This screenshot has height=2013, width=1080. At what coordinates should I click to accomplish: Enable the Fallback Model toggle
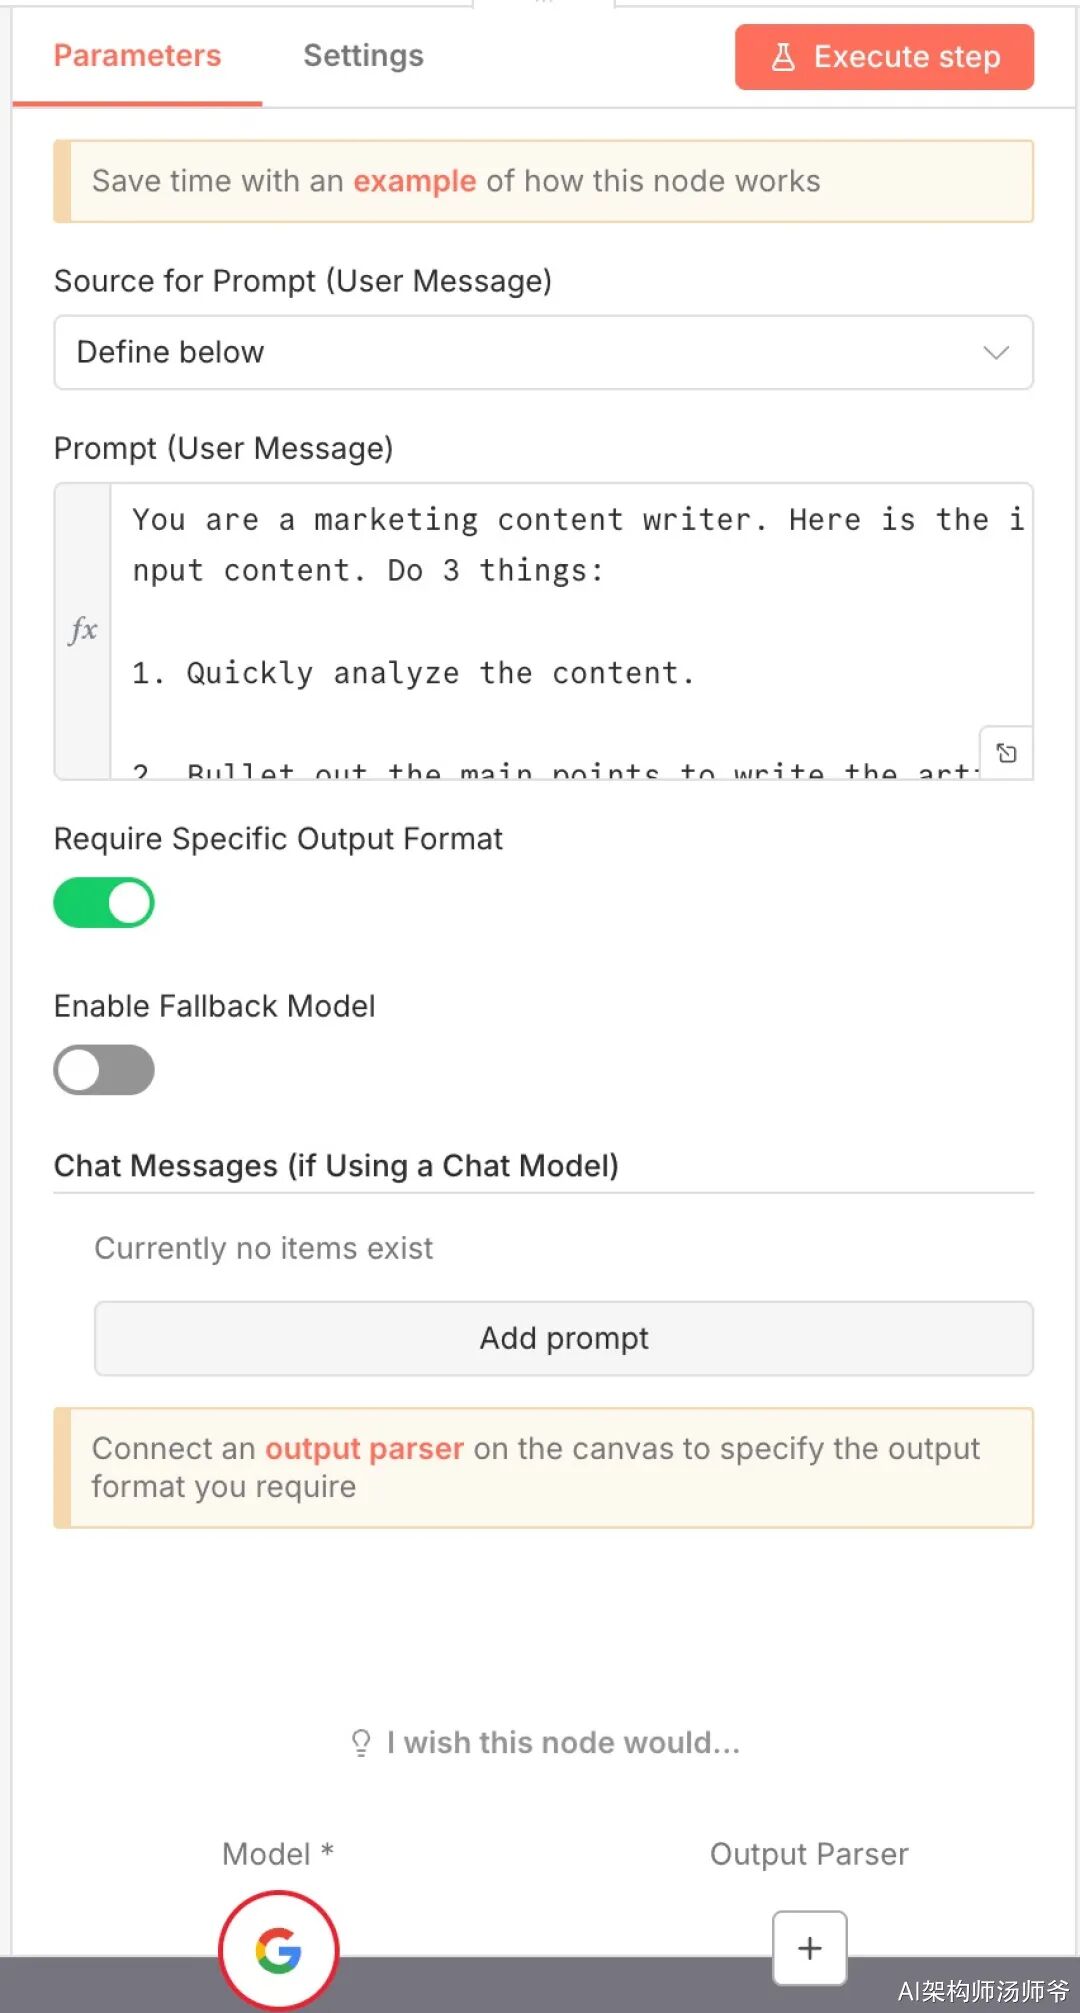click(104, 1070)
